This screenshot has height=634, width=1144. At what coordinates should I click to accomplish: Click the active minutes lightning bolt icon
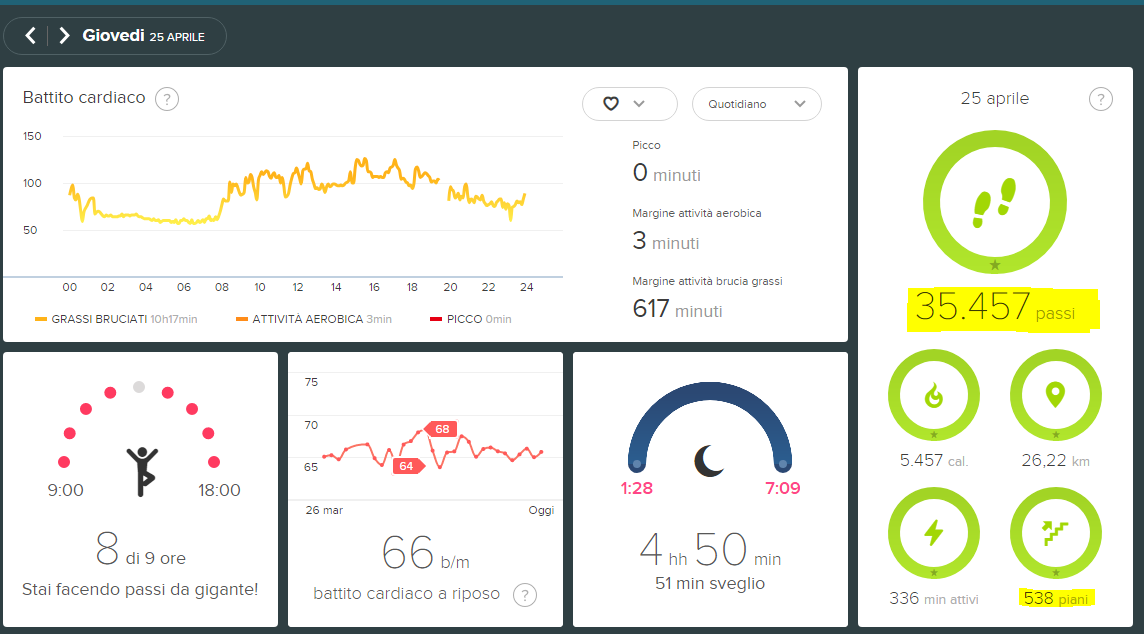[x=933, y=533]
